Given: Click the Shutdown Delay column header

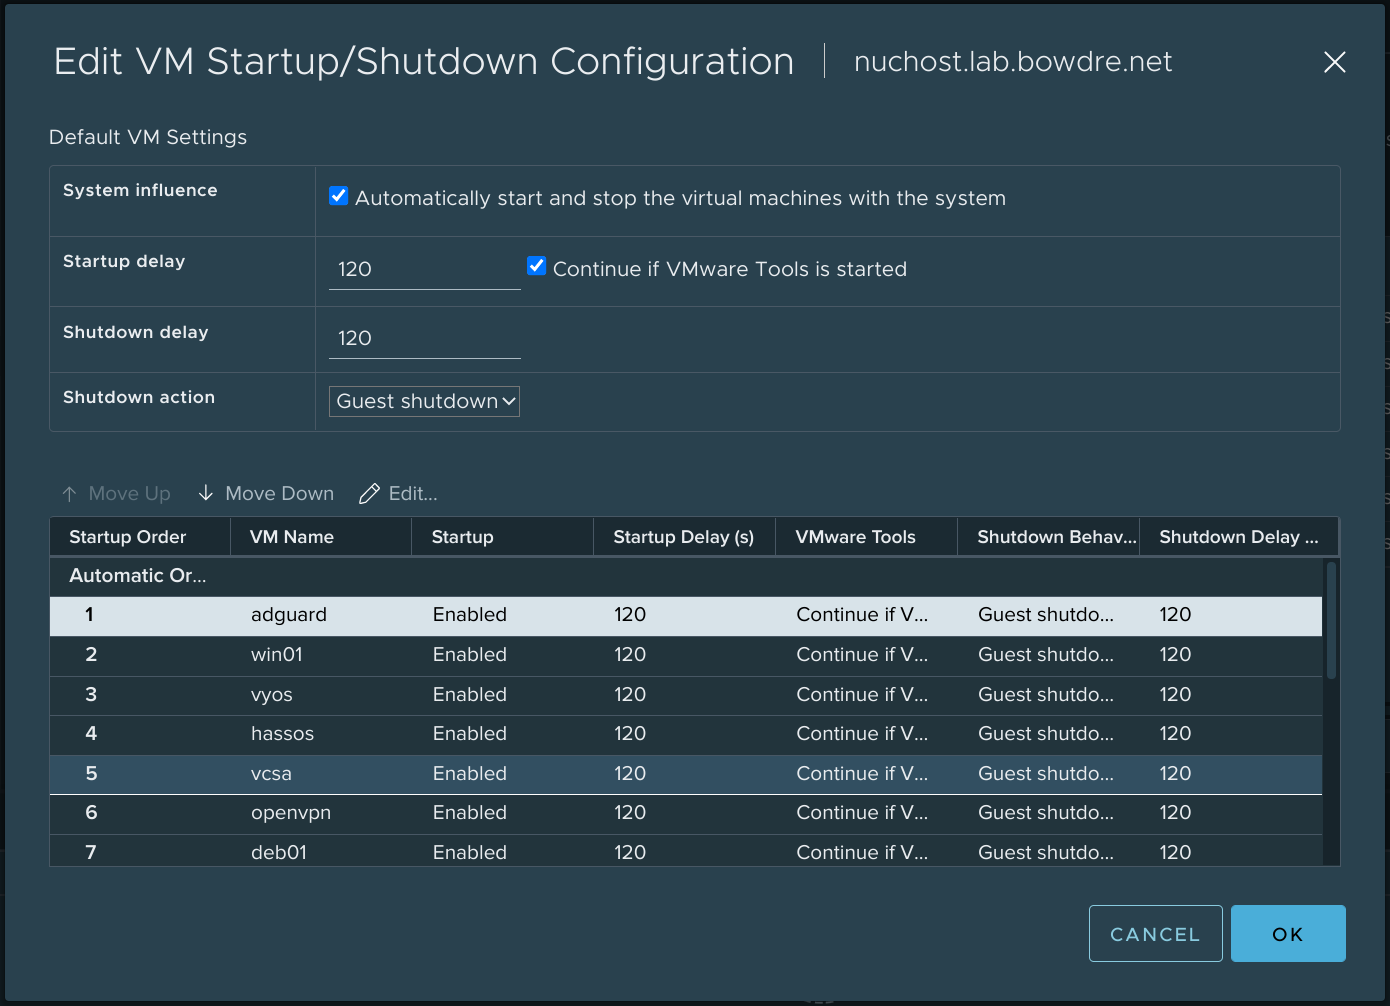Looking at the screenshot, I should coord(1239,537).
